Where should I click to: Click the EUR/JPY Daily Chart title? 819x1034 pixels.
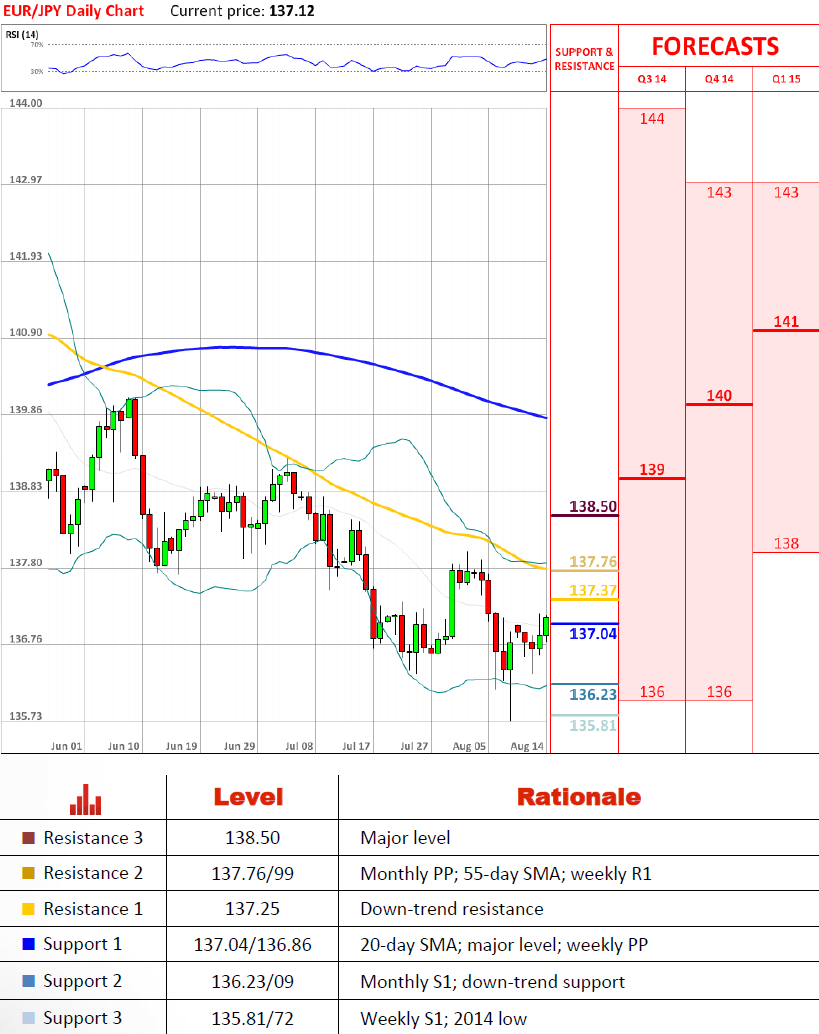(73, 11)
